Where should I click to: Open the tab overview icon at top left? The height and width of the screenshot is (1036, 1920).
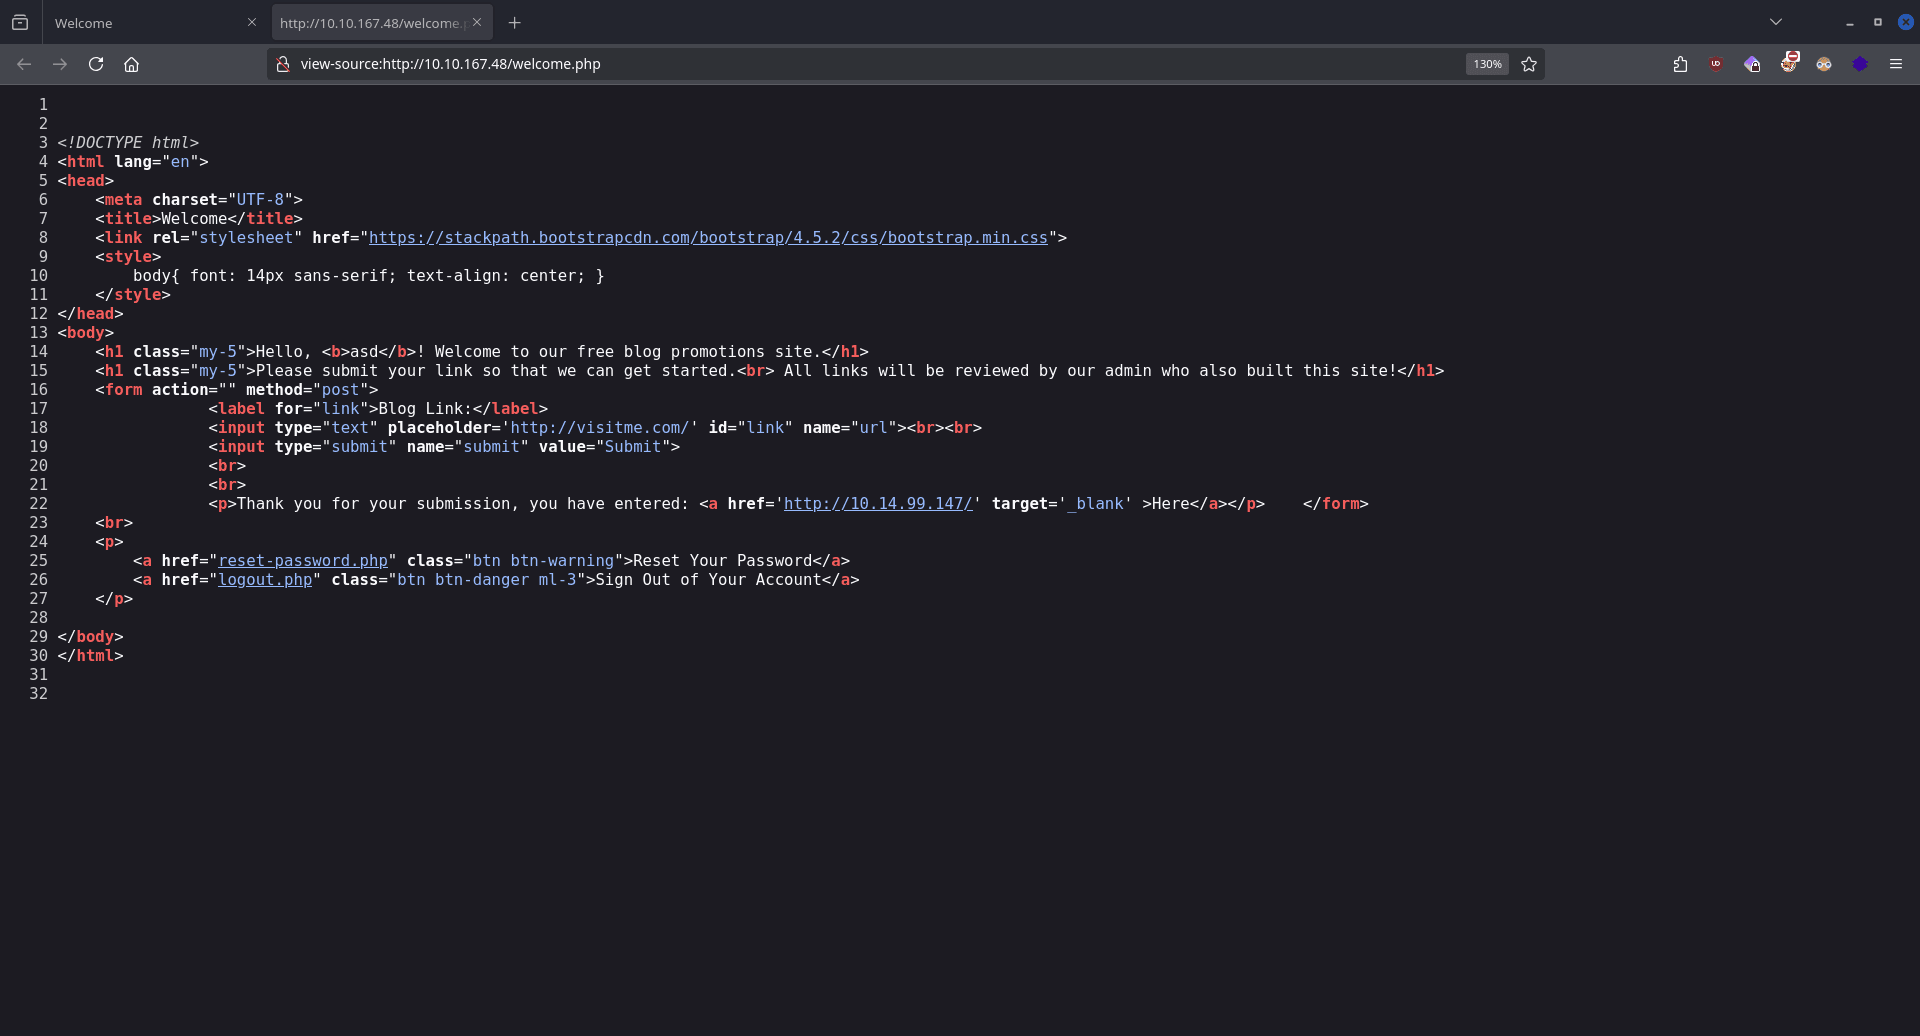tap(20, 22)
